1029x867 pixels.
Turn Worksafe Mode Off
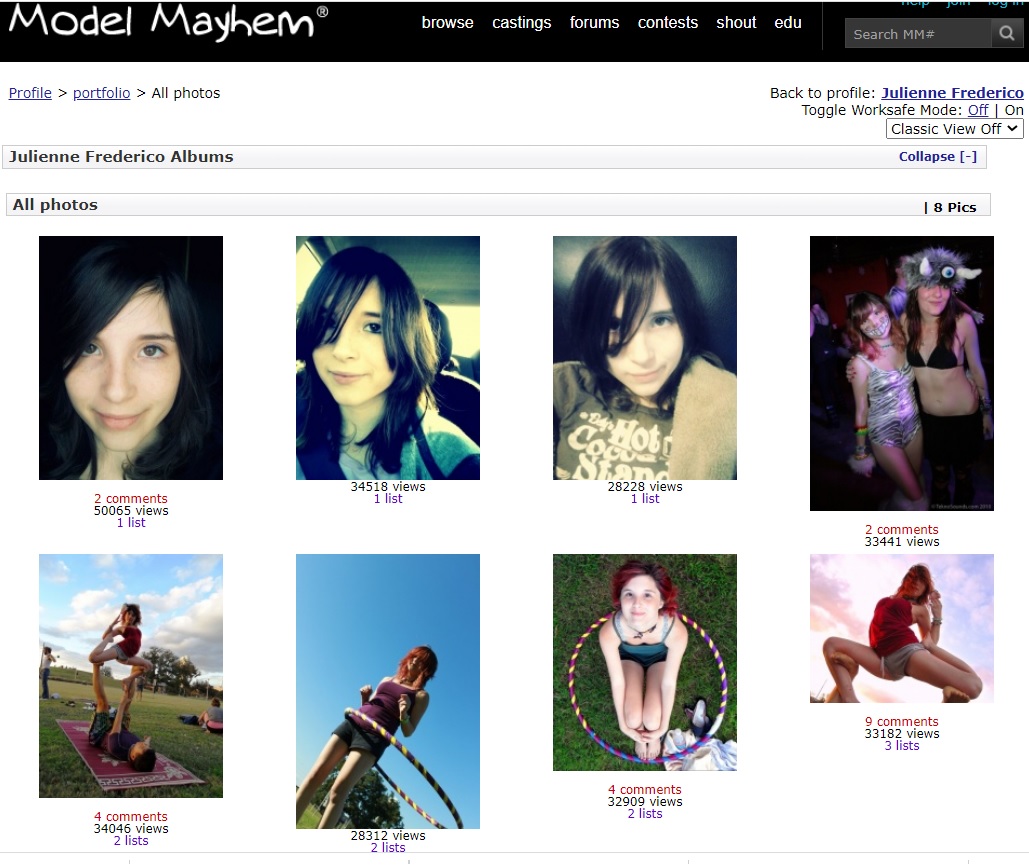[x=978, y=110]
